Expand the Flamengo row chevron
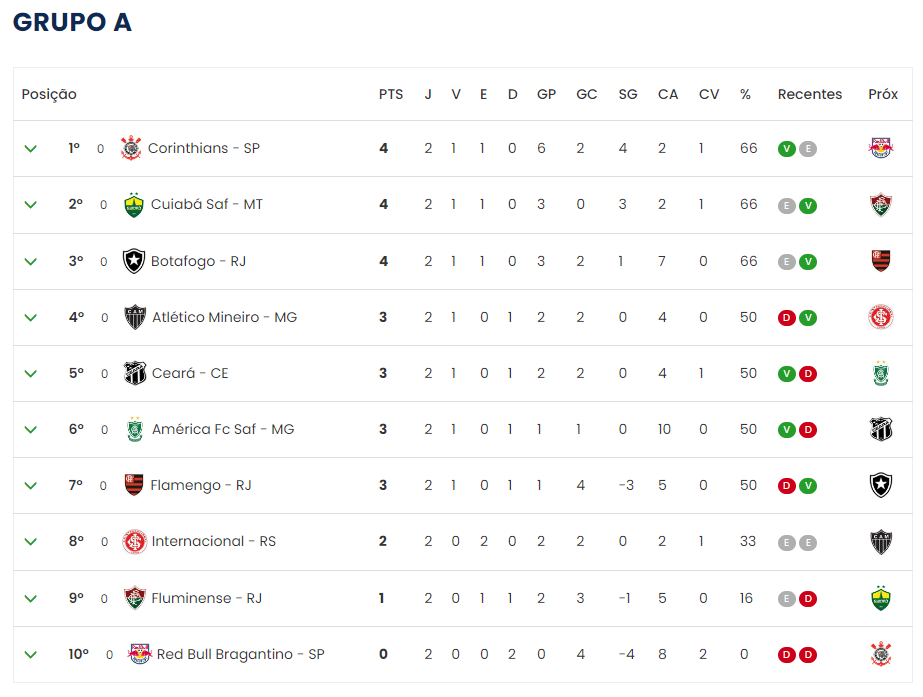923x697 pixels. (x=31, y=486)
